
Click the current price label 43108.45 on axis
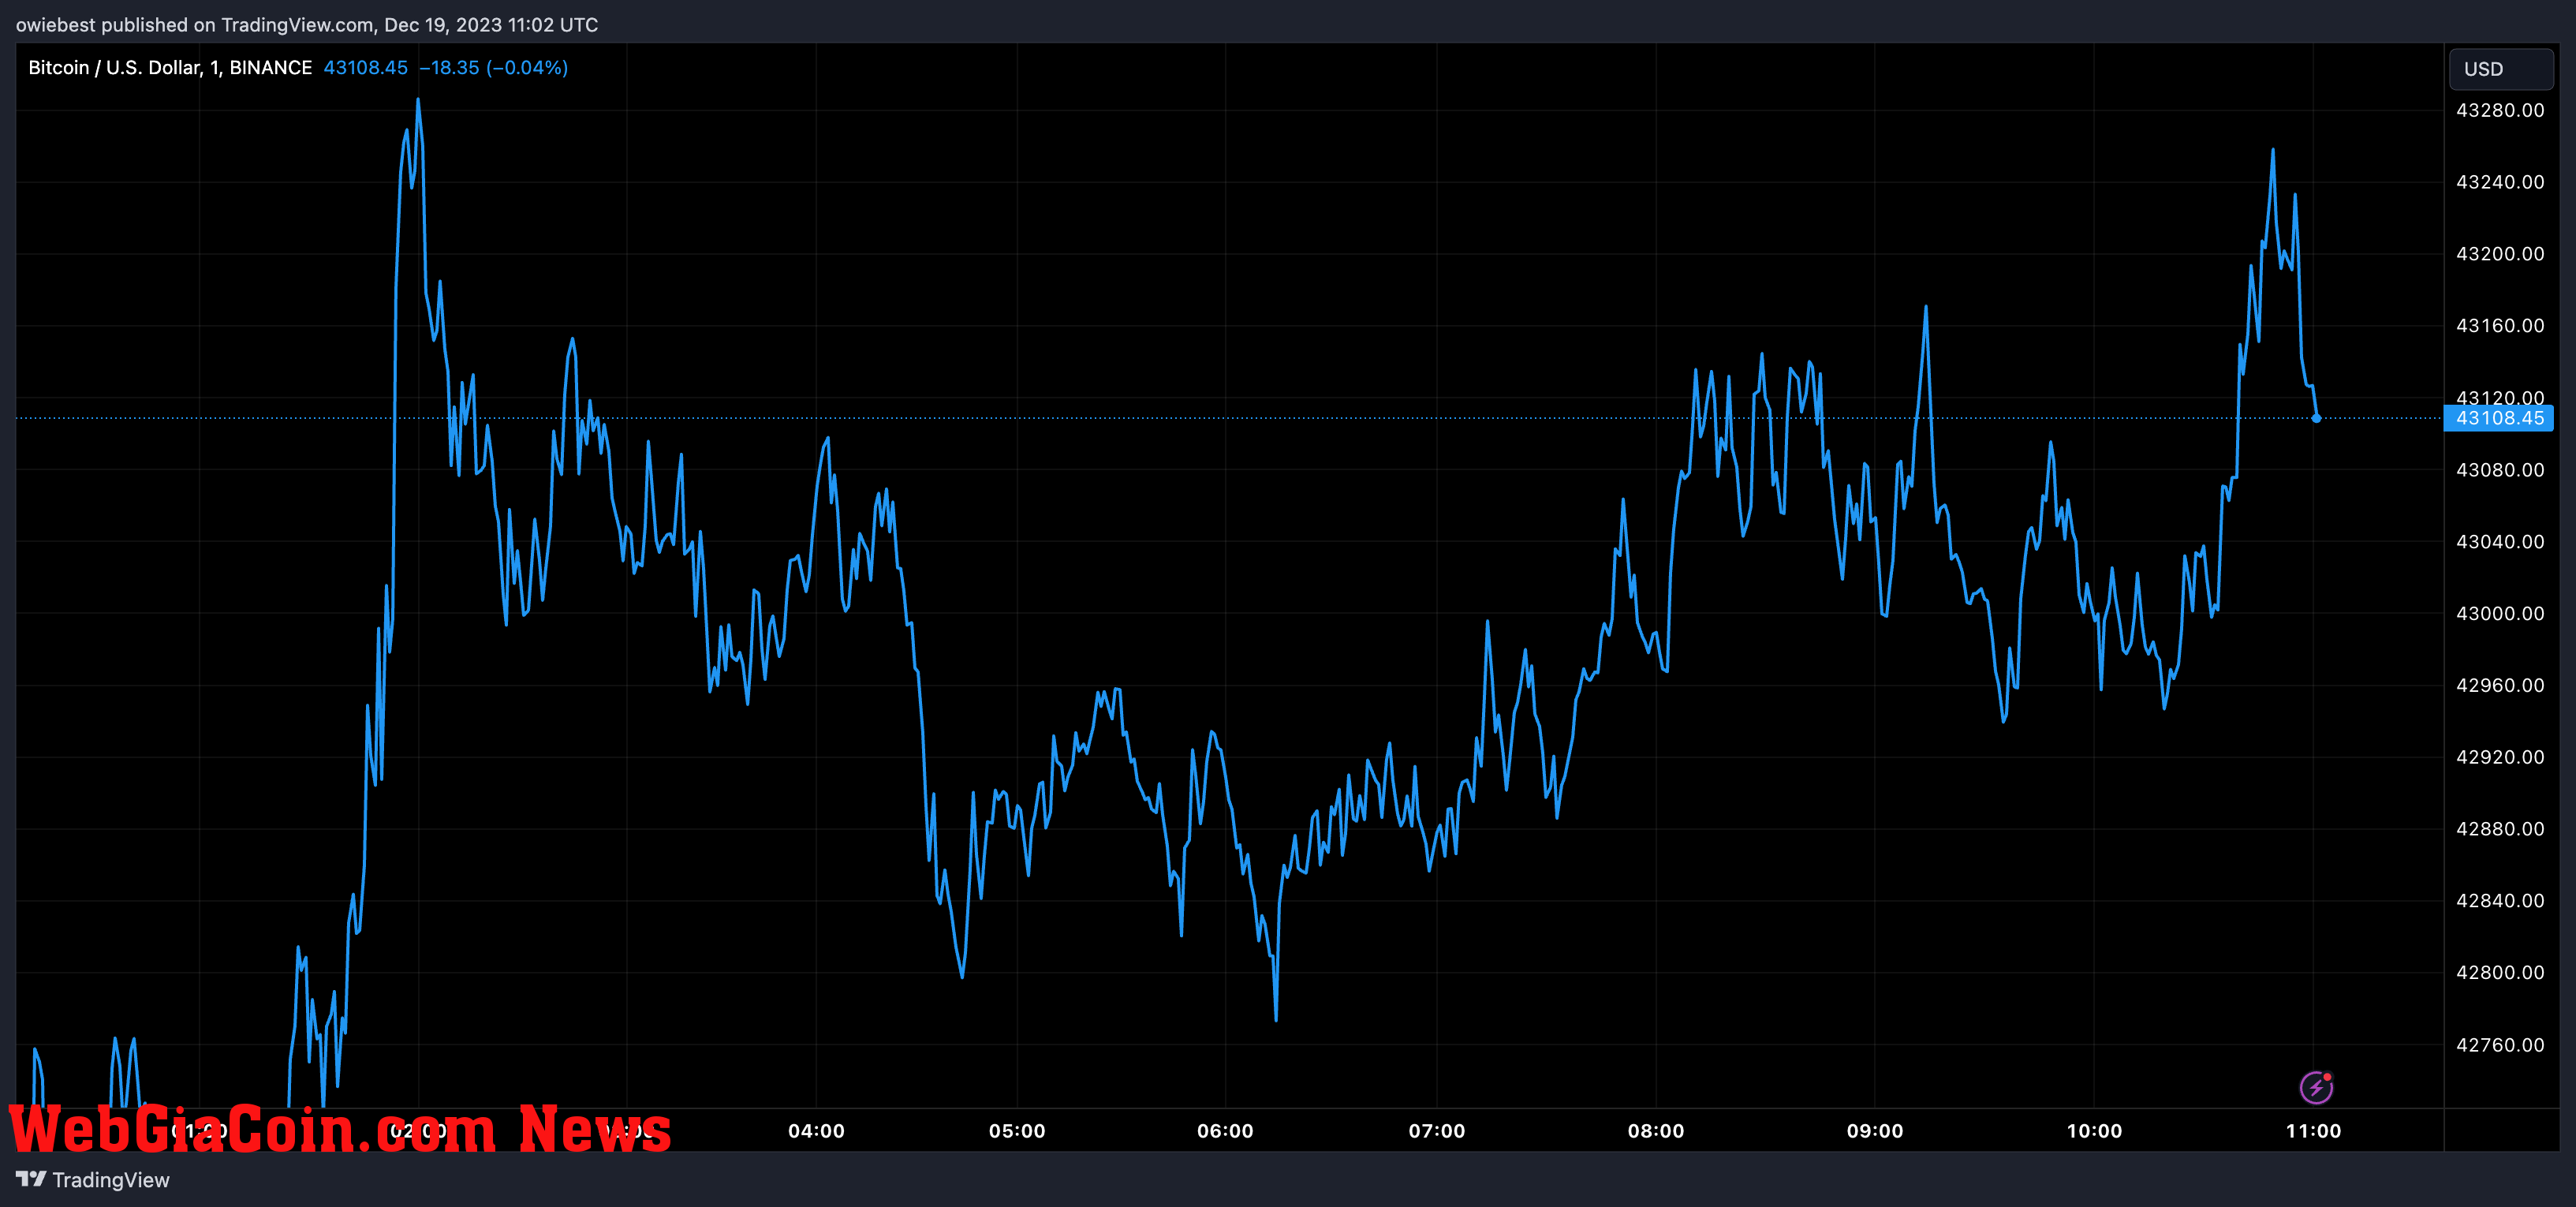point(2498,418)
